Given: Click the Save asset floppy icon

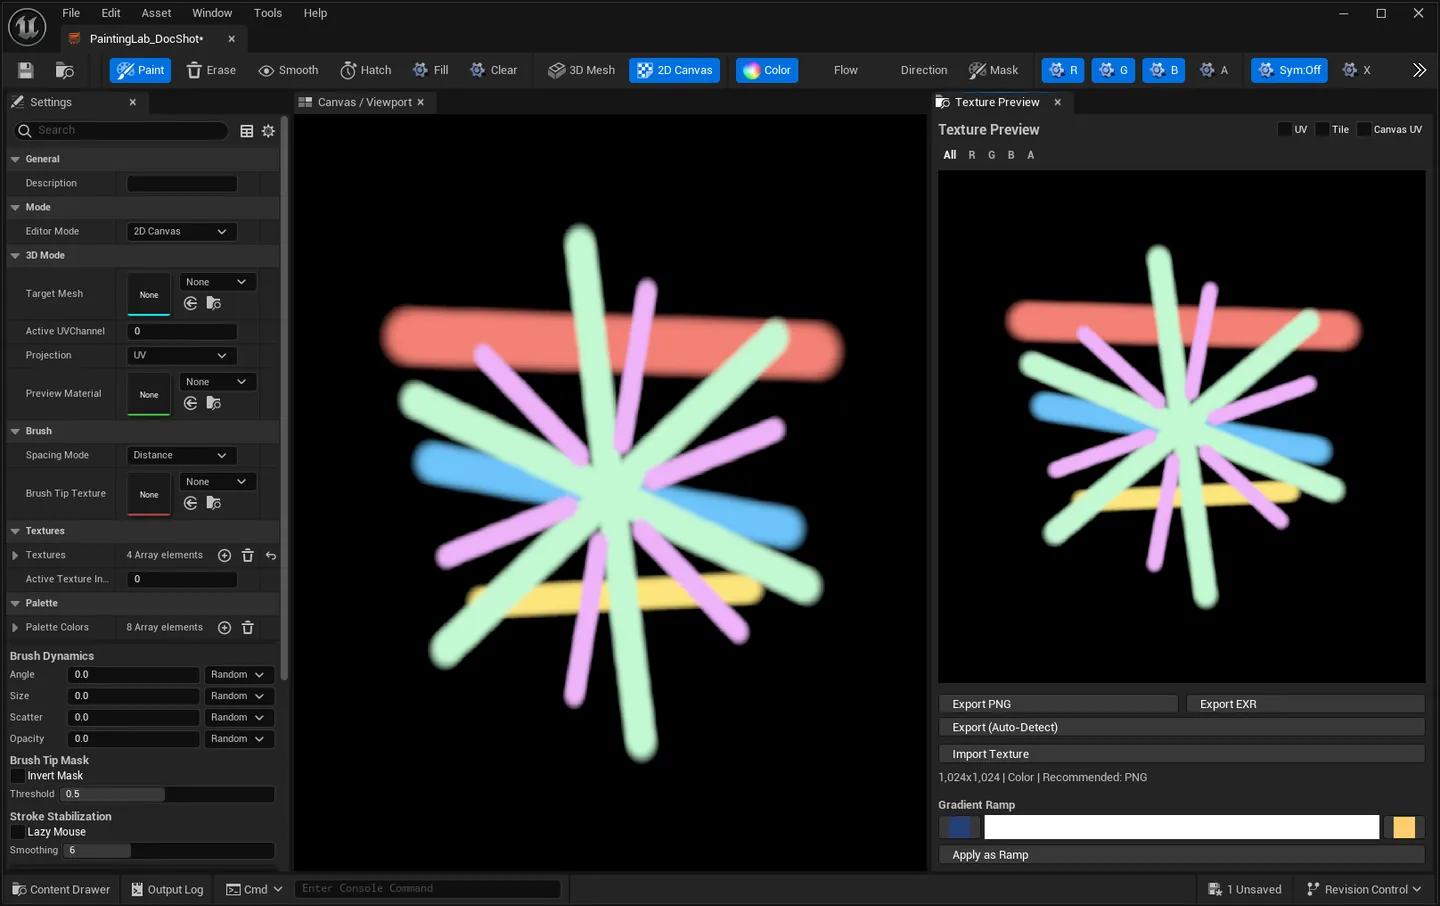Looking at the screenshot, I should tap(26, 70).
